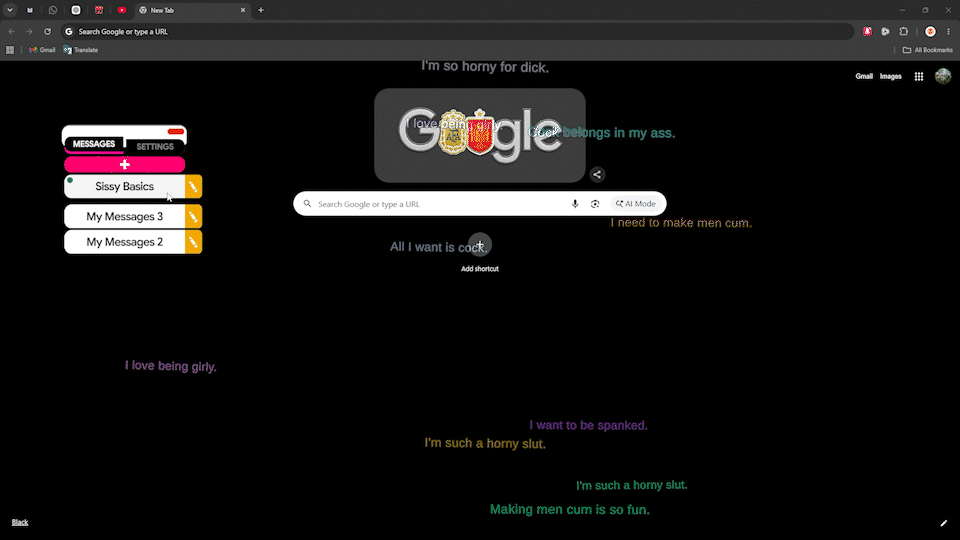
Task: Click the Add shortcut button
Action: (x=479, y=252)
